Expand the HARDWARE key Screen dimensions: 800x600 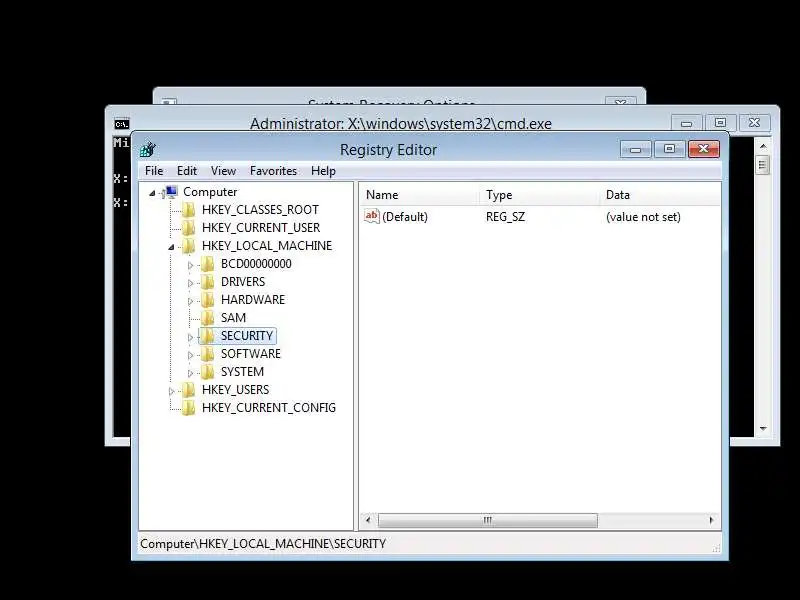pyautogui.click(x=190, y=301)
